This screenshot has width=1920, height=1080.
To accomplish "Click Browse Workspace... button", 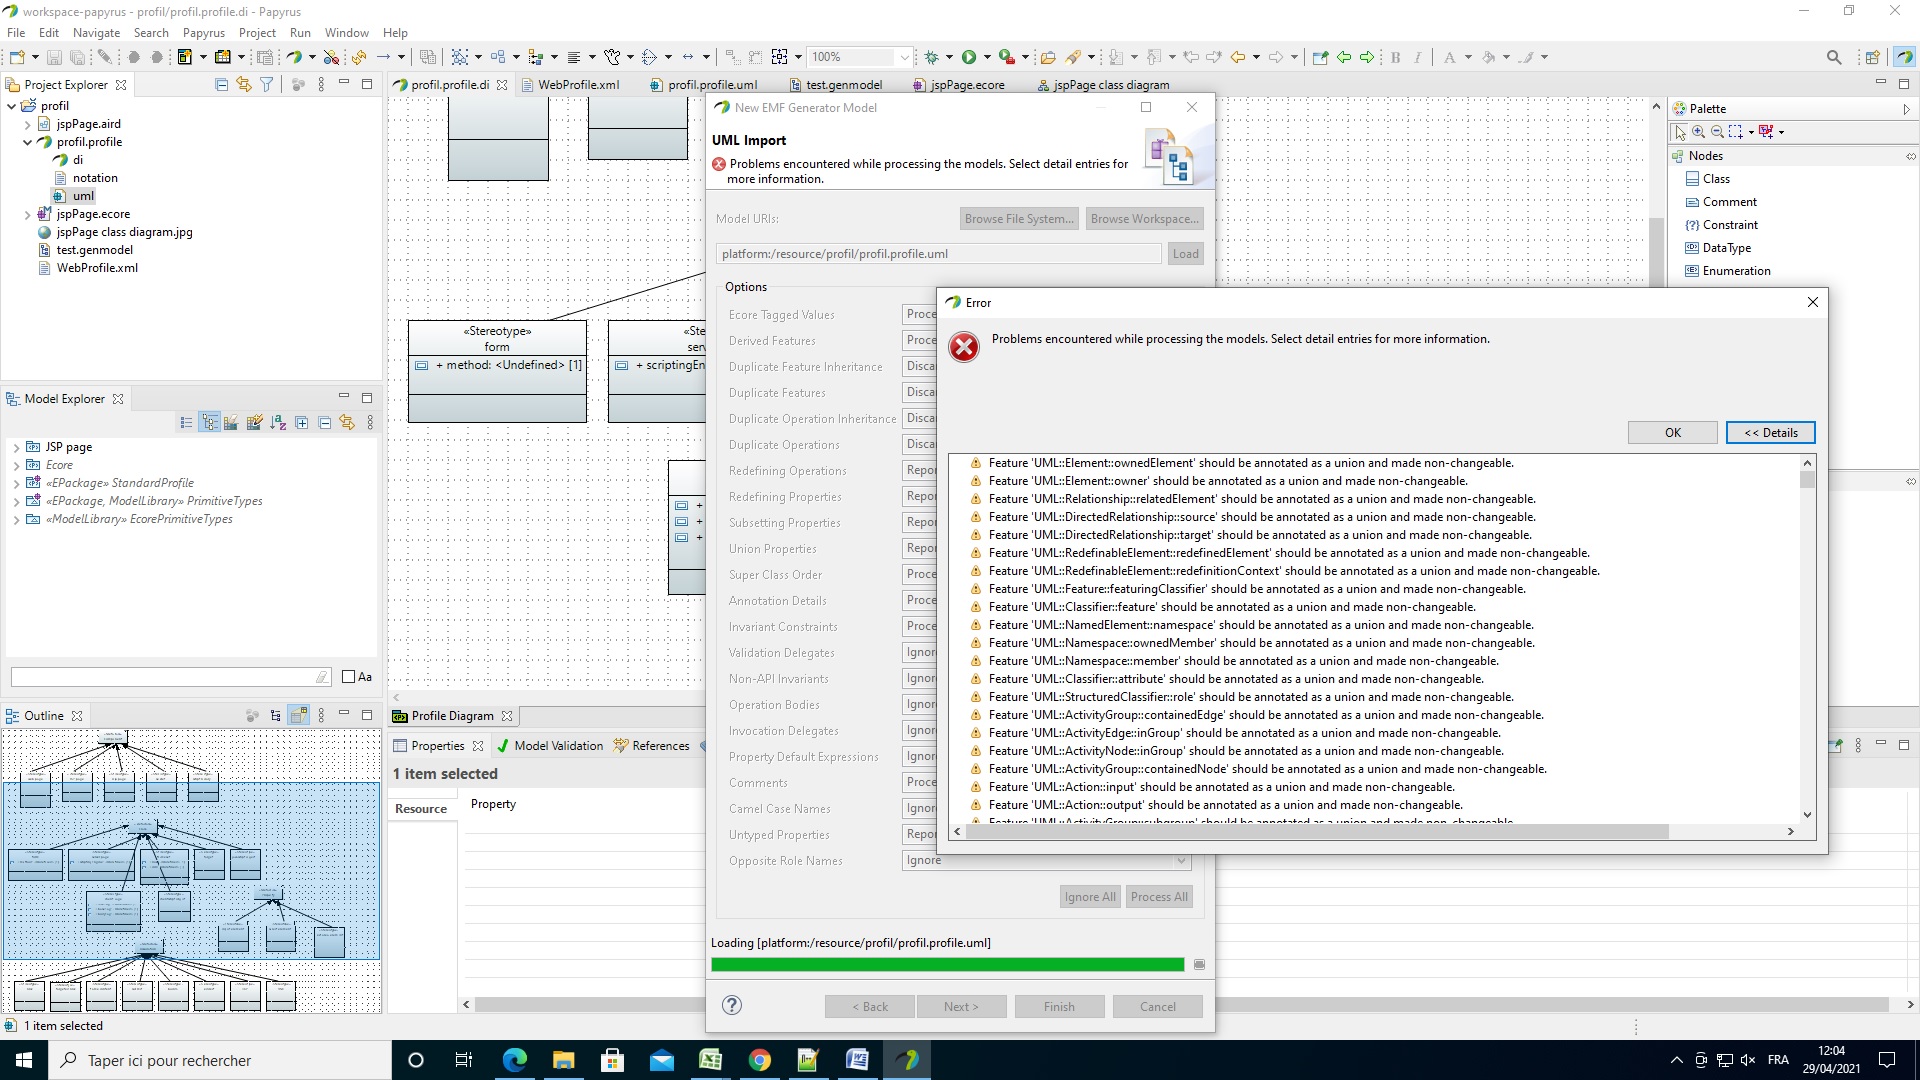I will click(x=1143, y=219).
